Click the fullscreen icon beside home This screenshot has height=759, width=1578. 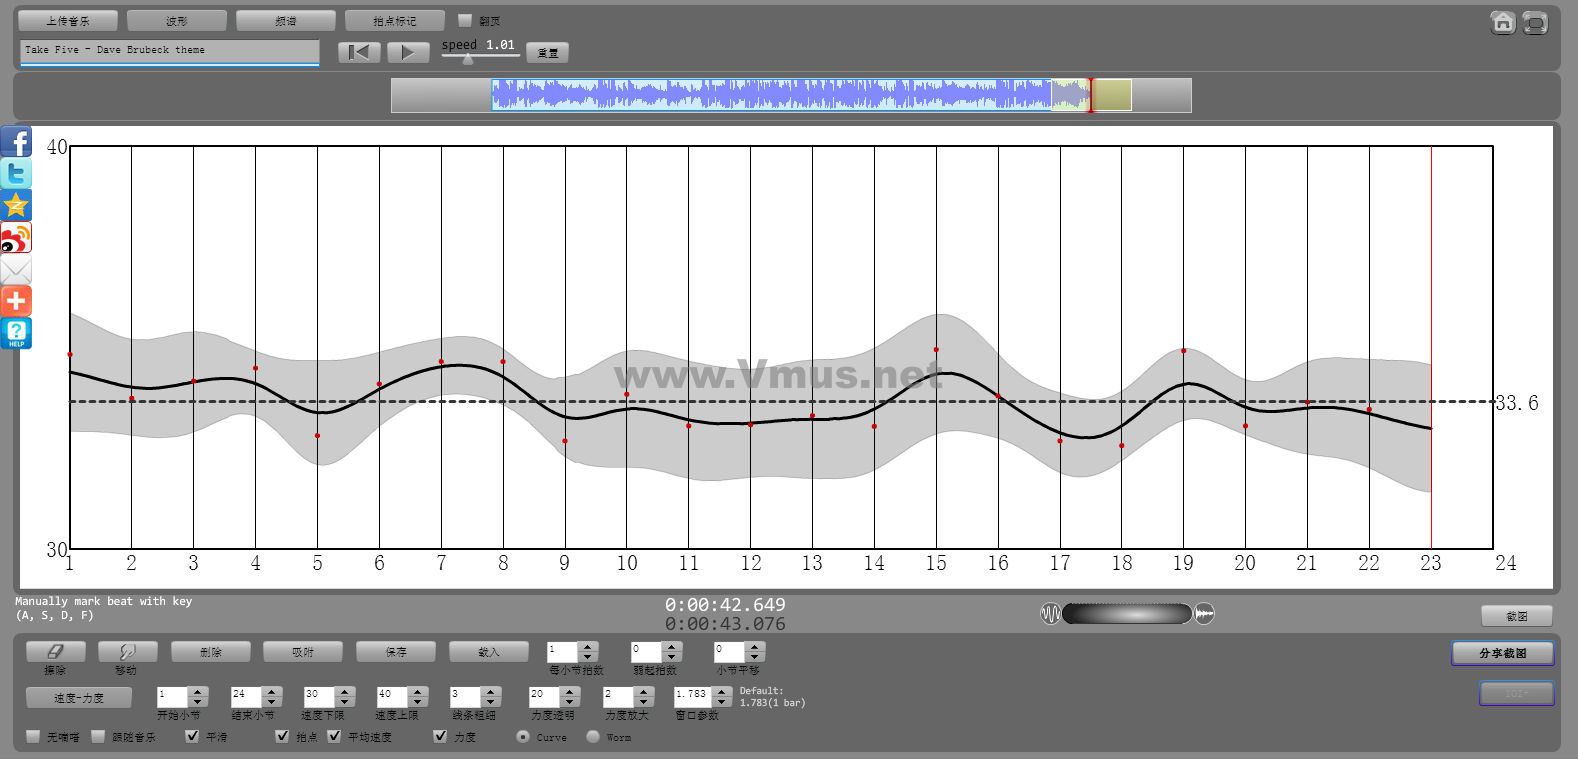[x=1535, y=22]
